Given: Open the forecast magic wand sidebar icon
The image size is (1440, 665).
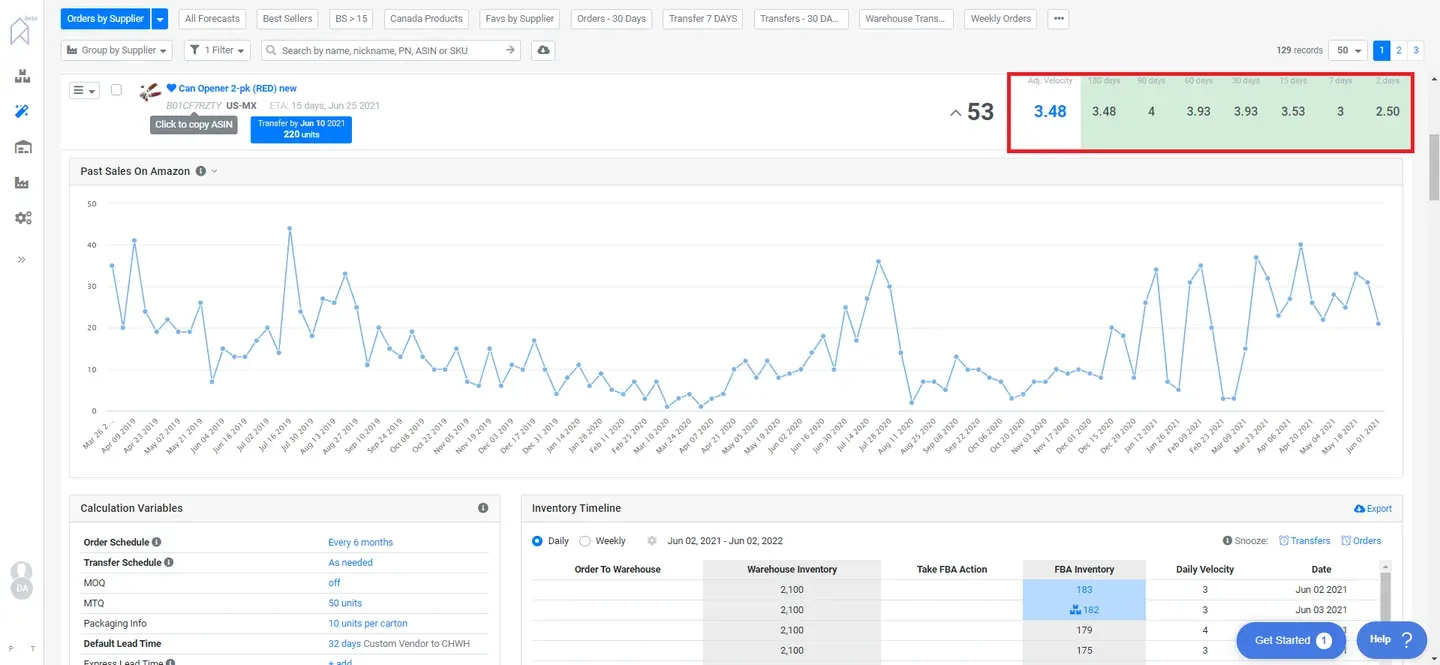Looking at the screenshot, I should point(22,111).
